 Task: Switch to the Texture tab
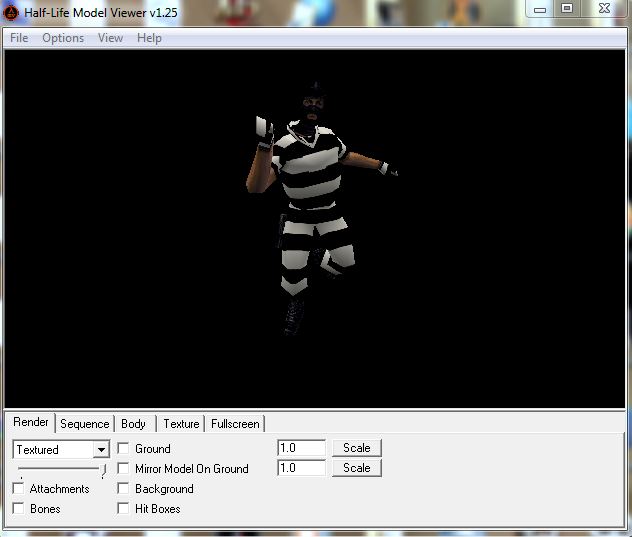click(181, 424)
